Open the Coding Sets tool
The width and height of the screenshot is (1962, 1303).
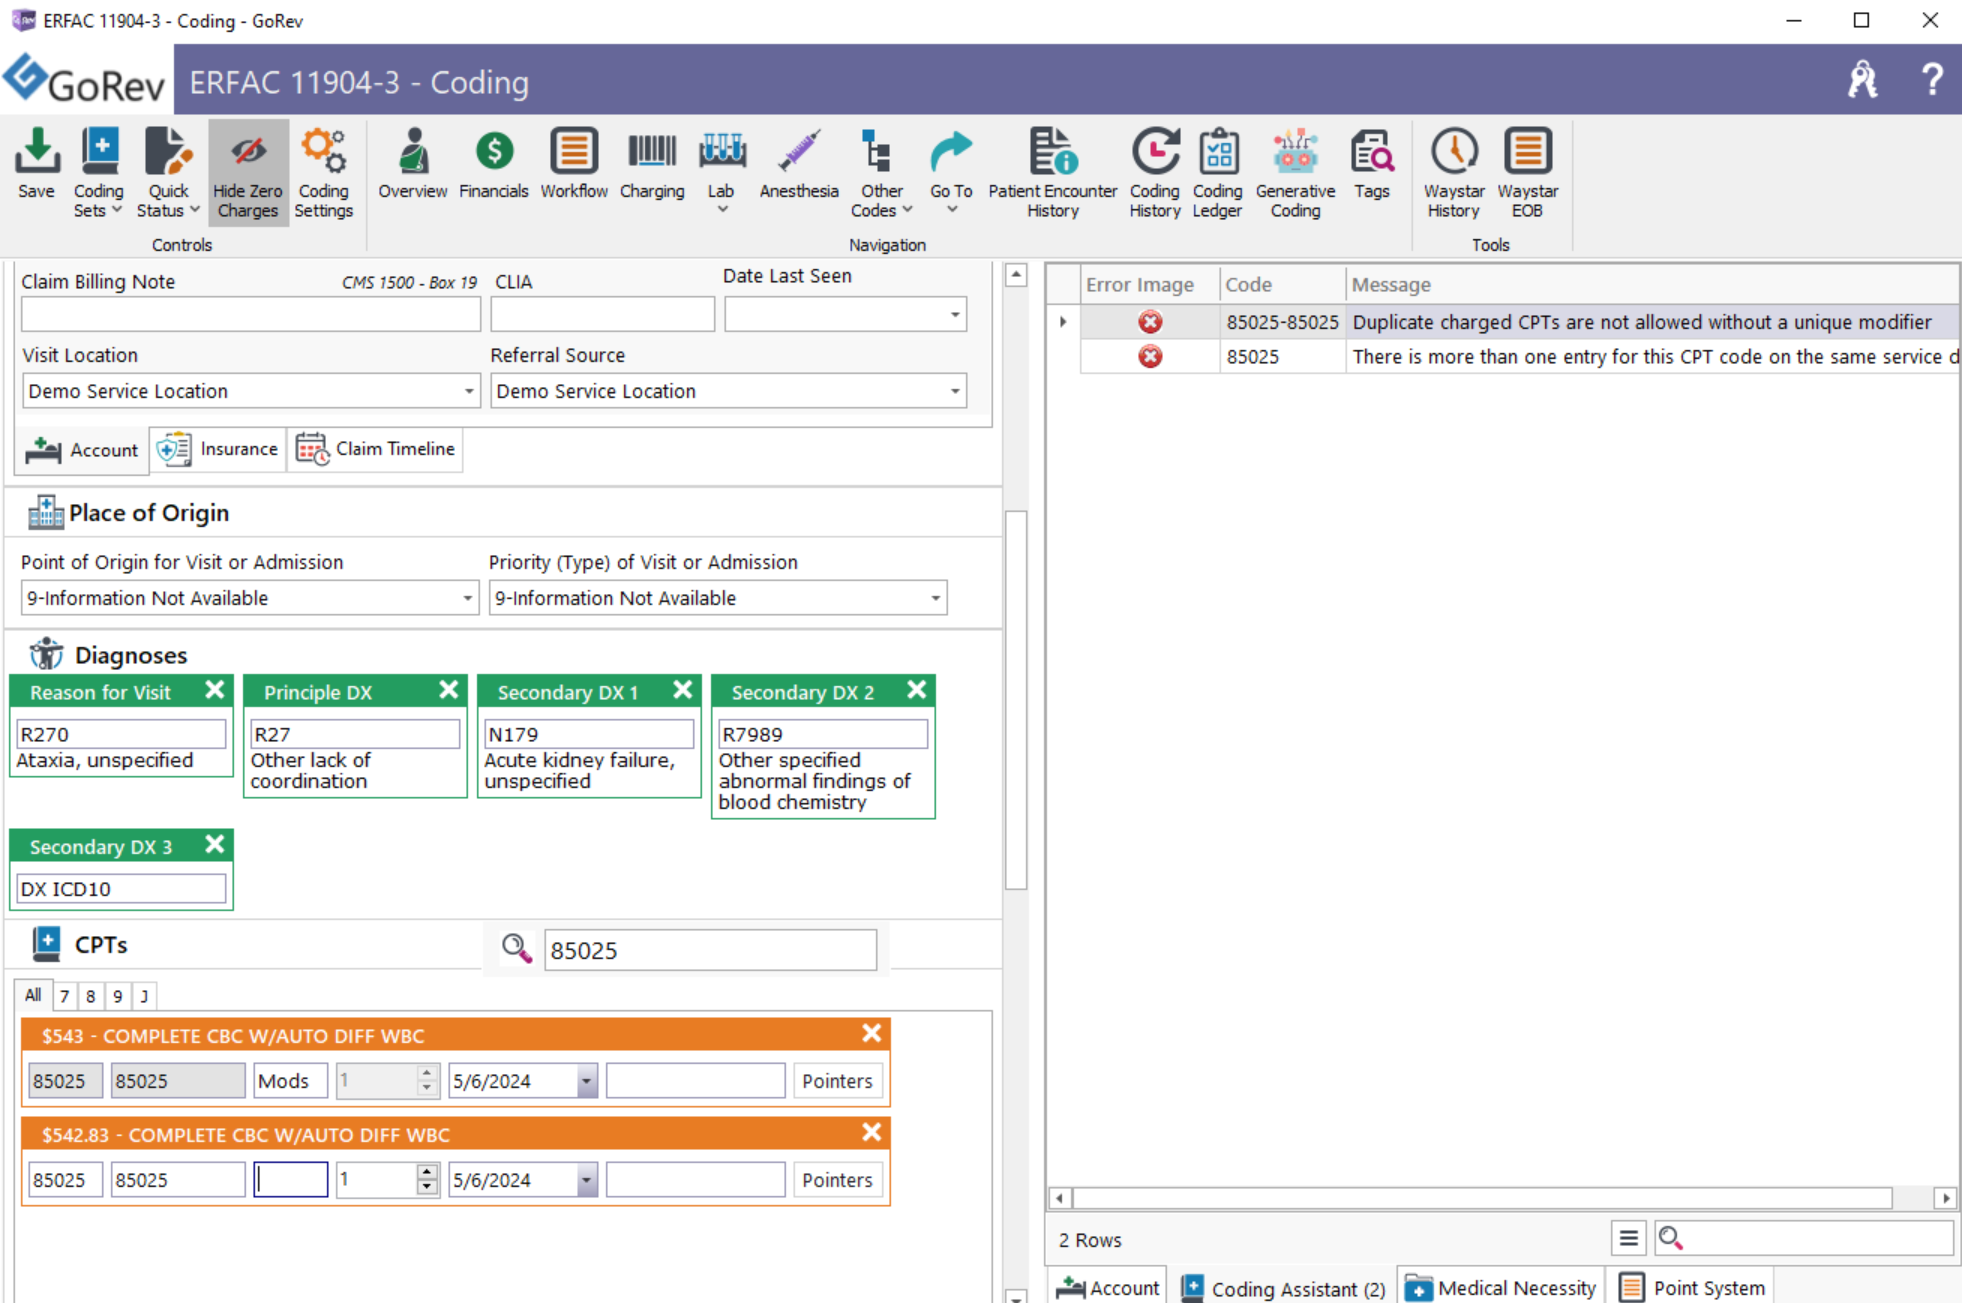[98, 173]
